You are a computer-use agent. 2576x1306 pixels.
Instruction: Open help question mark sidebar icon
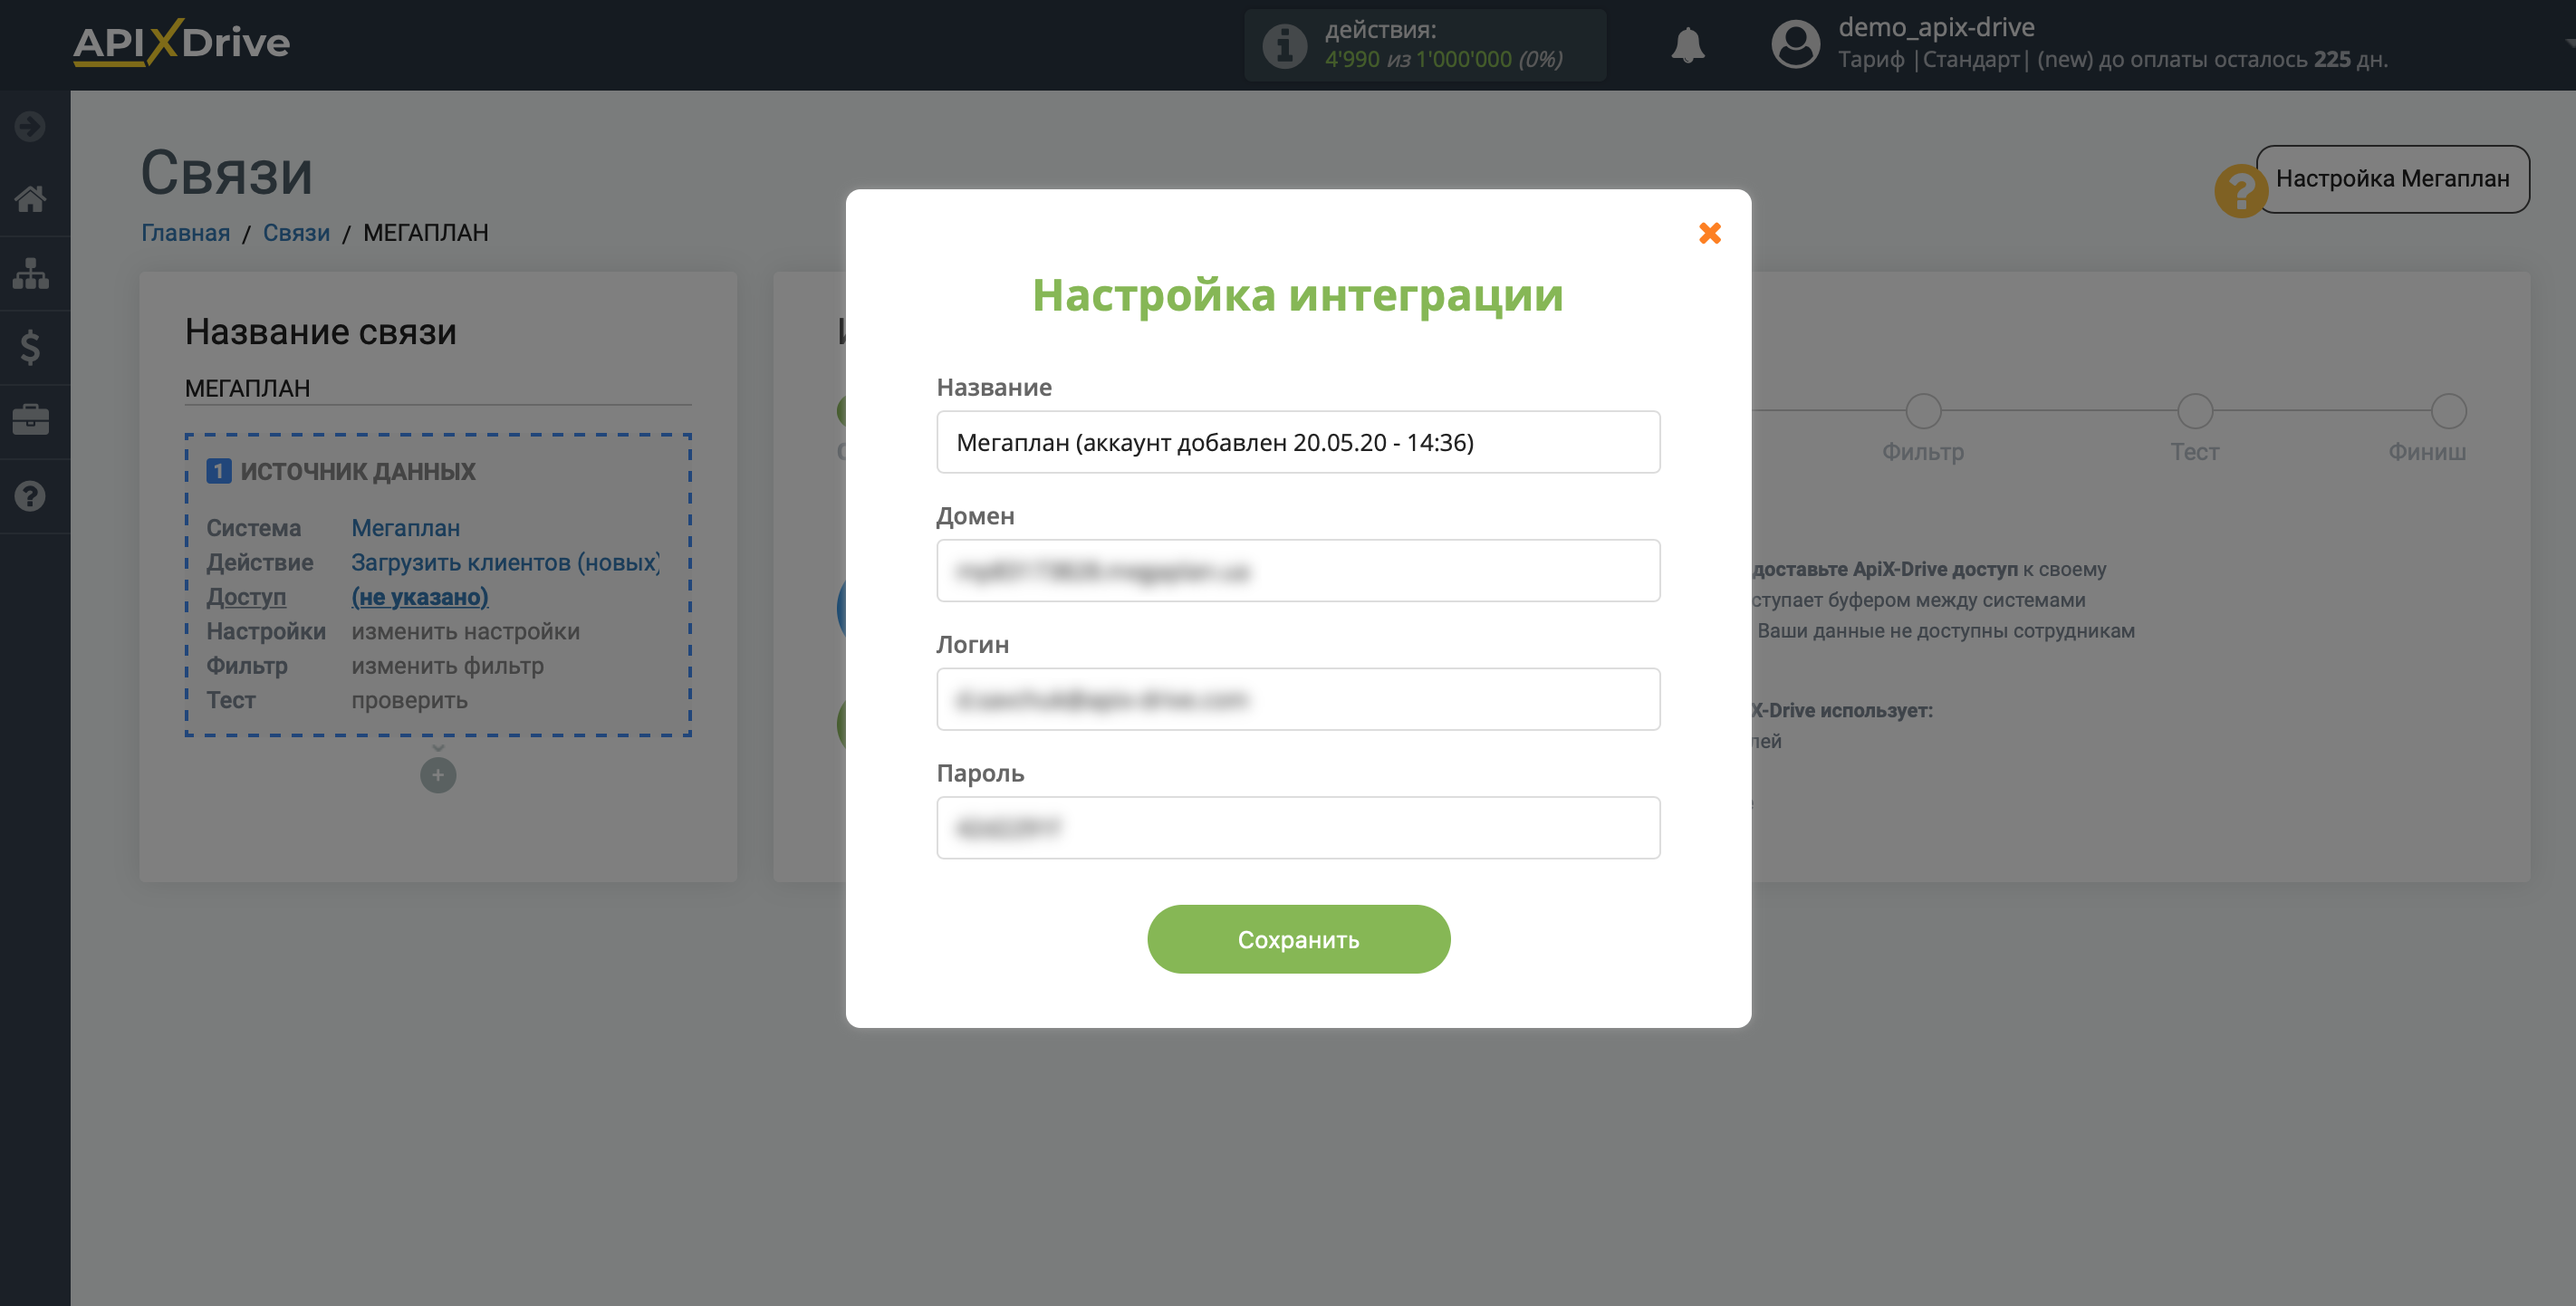coord(30,496)
